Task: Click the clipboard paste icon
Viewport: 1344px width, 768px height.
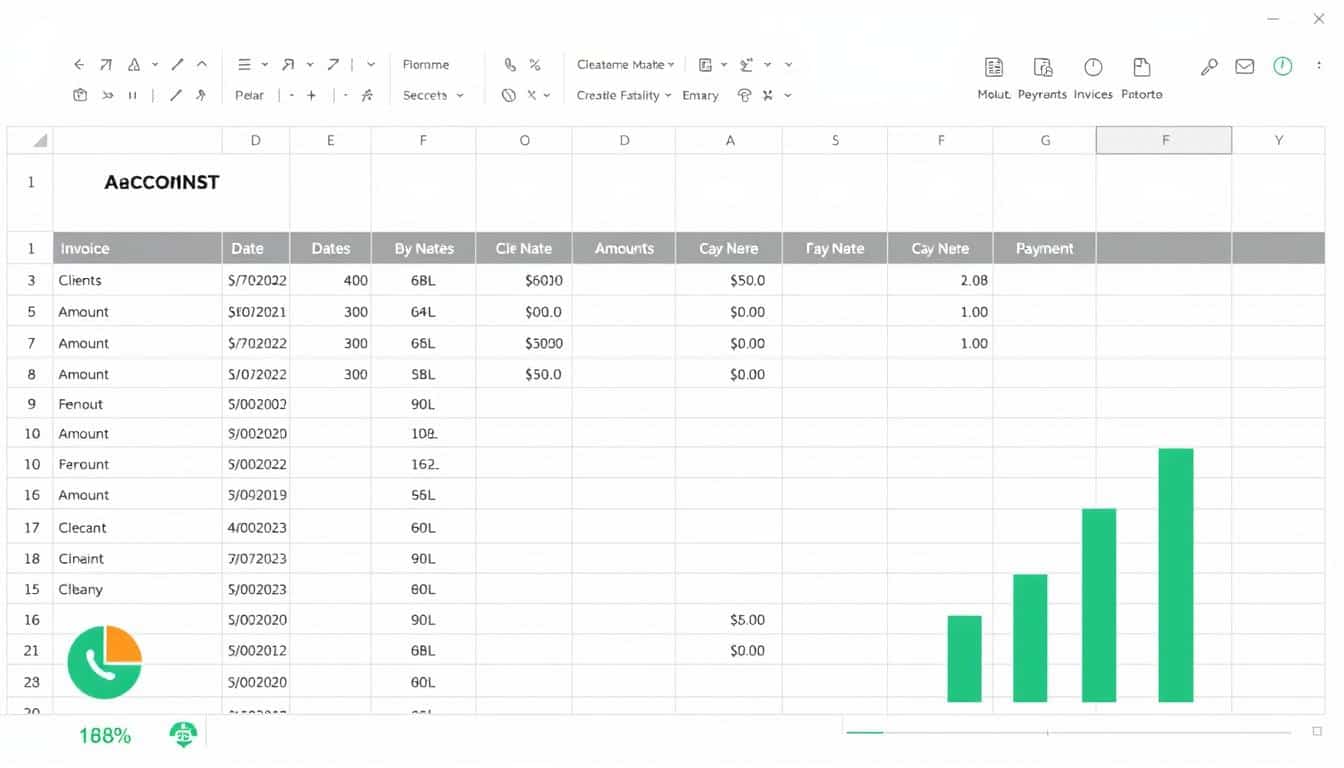Action: click(x=80, y=95)
